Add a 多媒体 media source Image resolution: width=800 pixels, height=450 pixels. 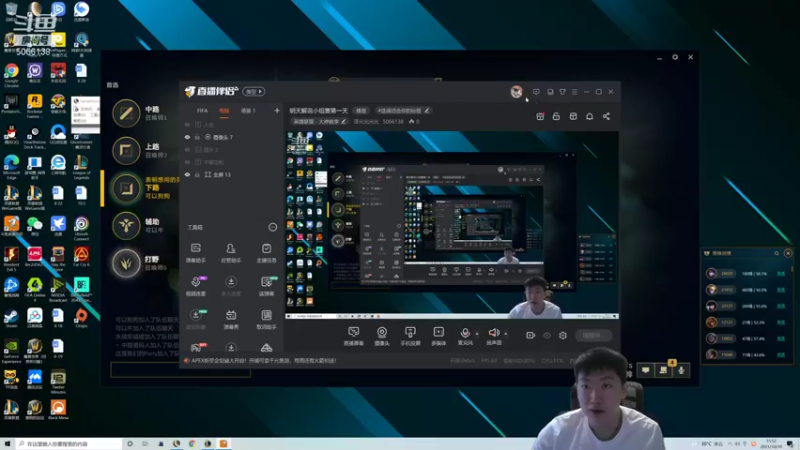coord(438,336)
